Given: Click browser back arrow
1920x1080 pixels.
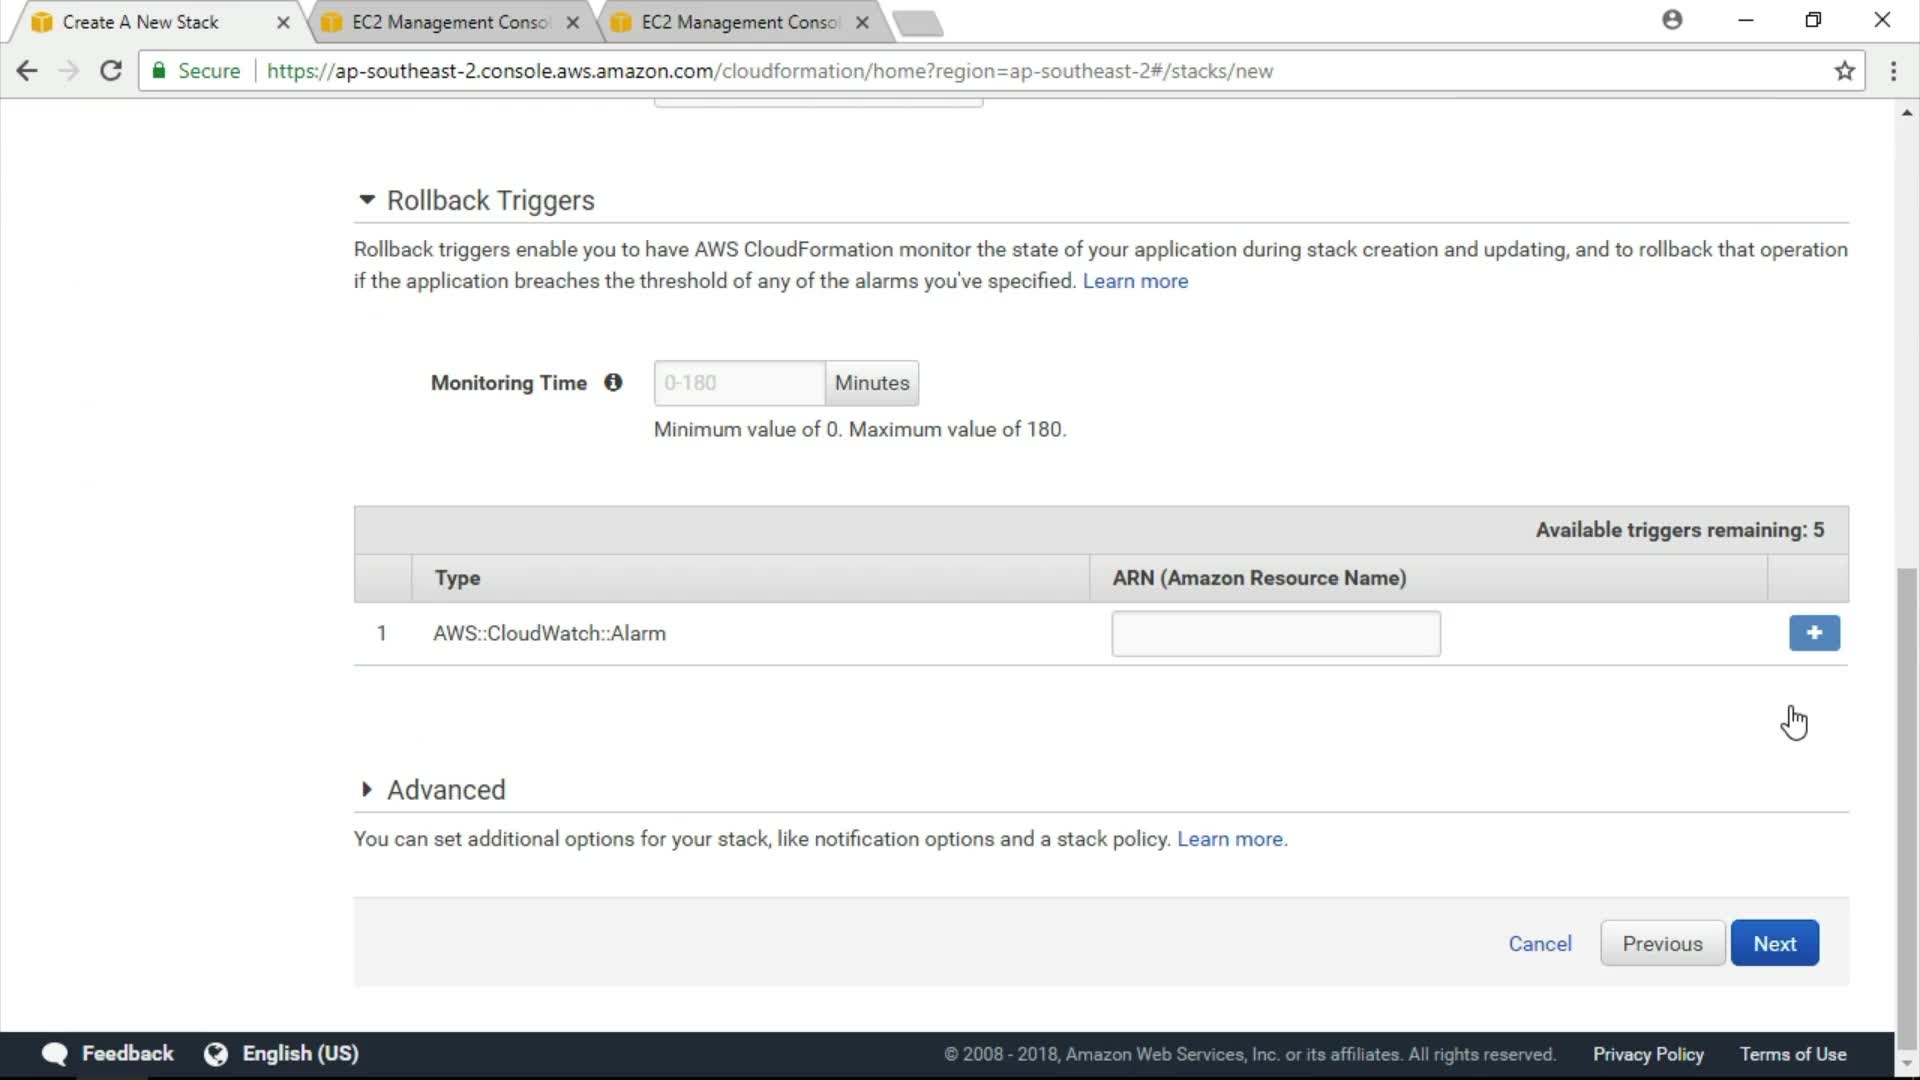Looking at the screenshot, I should (27, 71).
